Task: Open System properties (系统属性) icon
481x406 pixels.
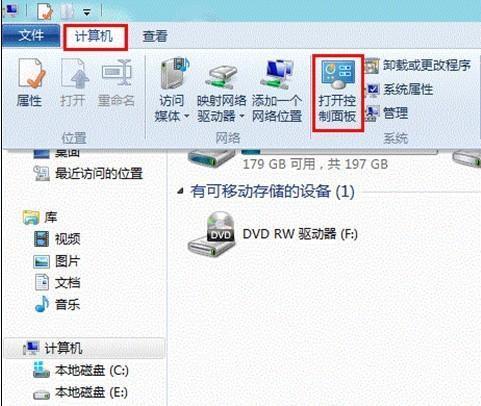Action: 372,90
